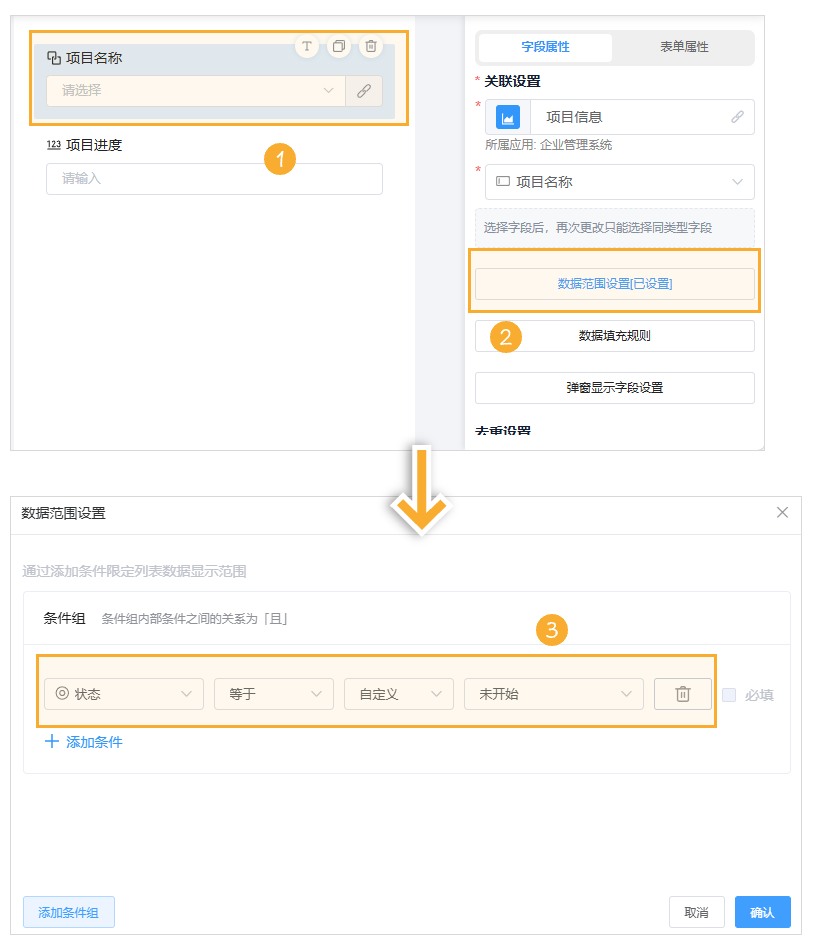
Task: Open the 状态 field dropdown
Action: click(x=123, y=694)
